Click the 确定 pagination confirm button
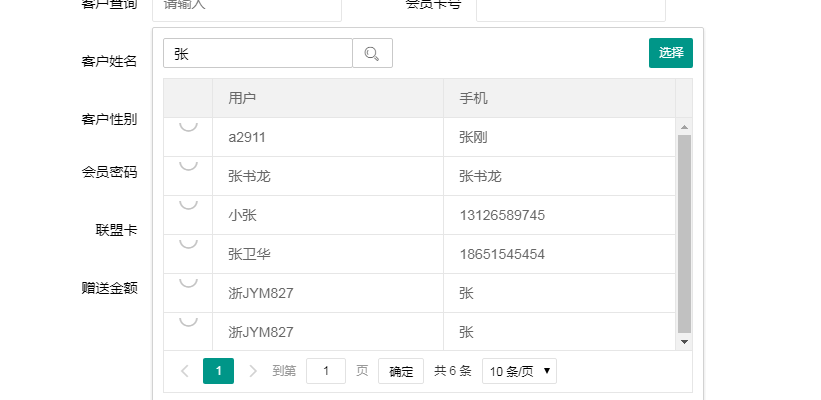This screenshot has width=821, height=400. click(x=401, y=371)
